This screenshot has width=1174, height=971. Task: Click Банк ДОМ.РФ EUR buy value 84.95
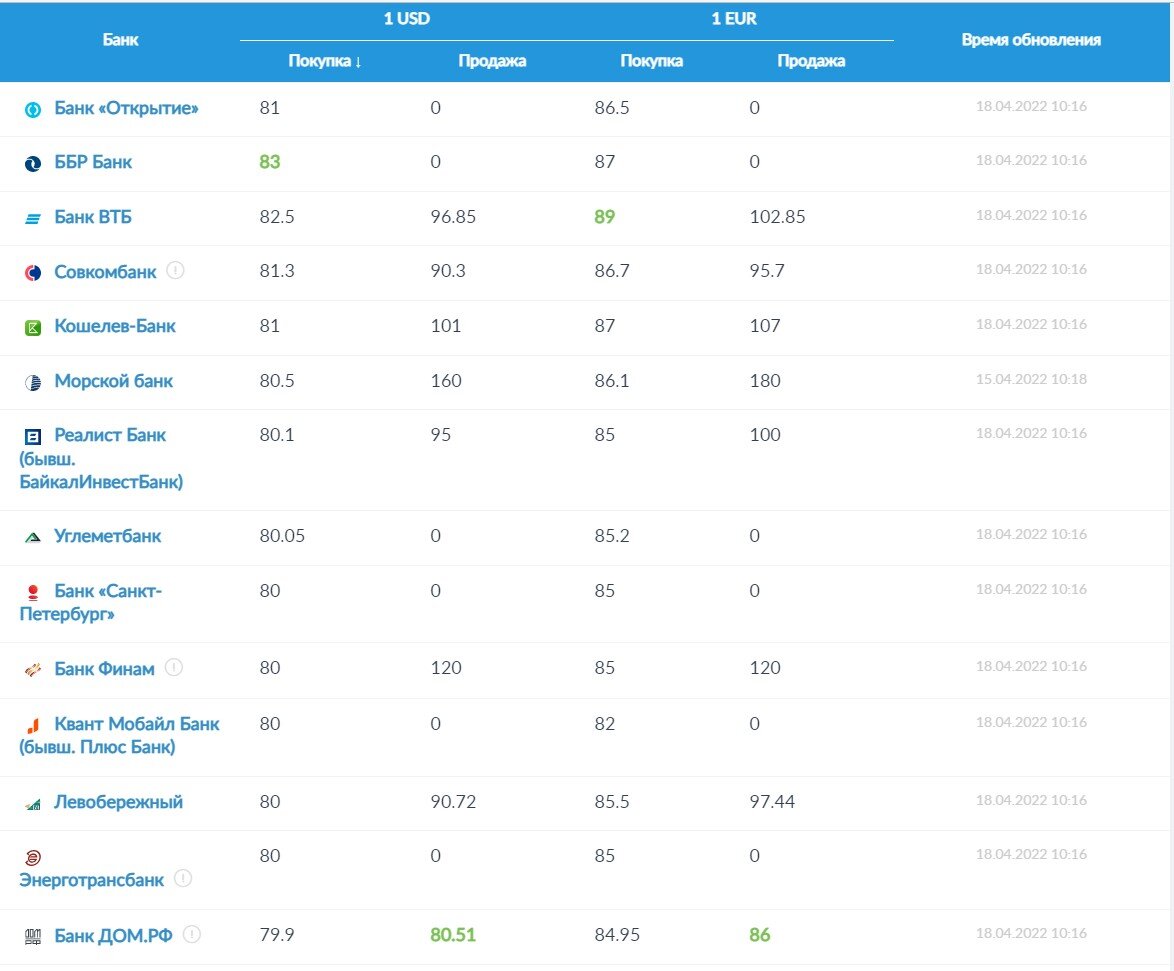coord(617,934)
